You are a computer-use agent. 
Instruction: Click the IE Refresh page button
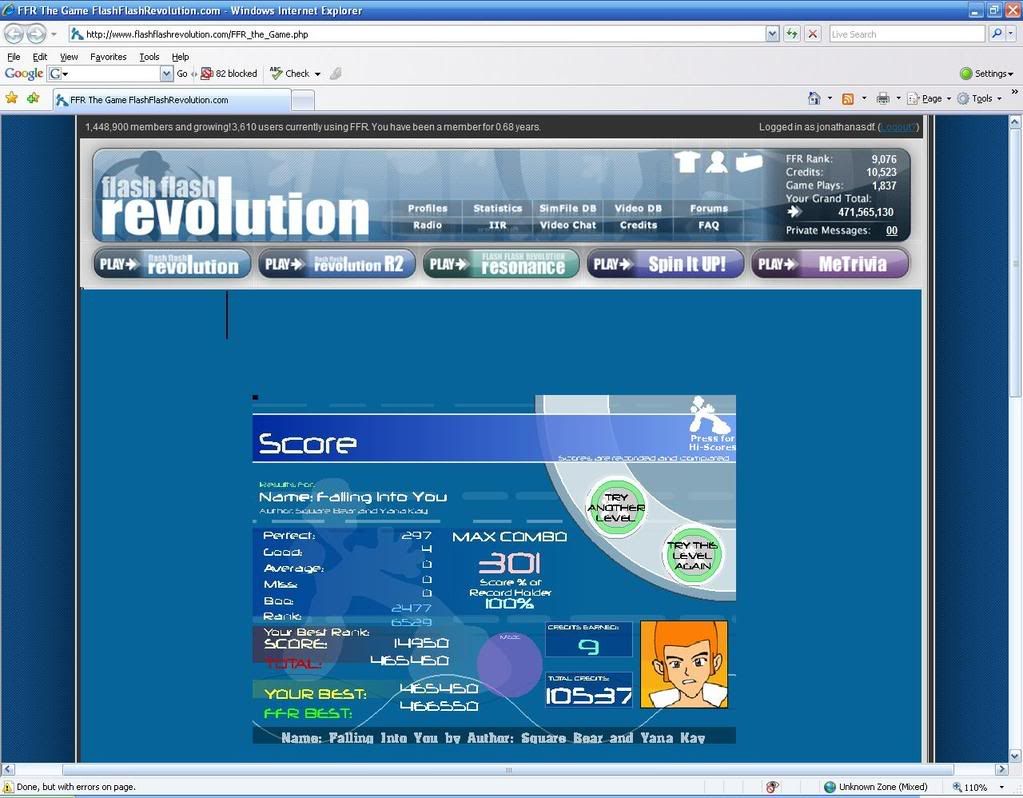[x=792, y=34]
